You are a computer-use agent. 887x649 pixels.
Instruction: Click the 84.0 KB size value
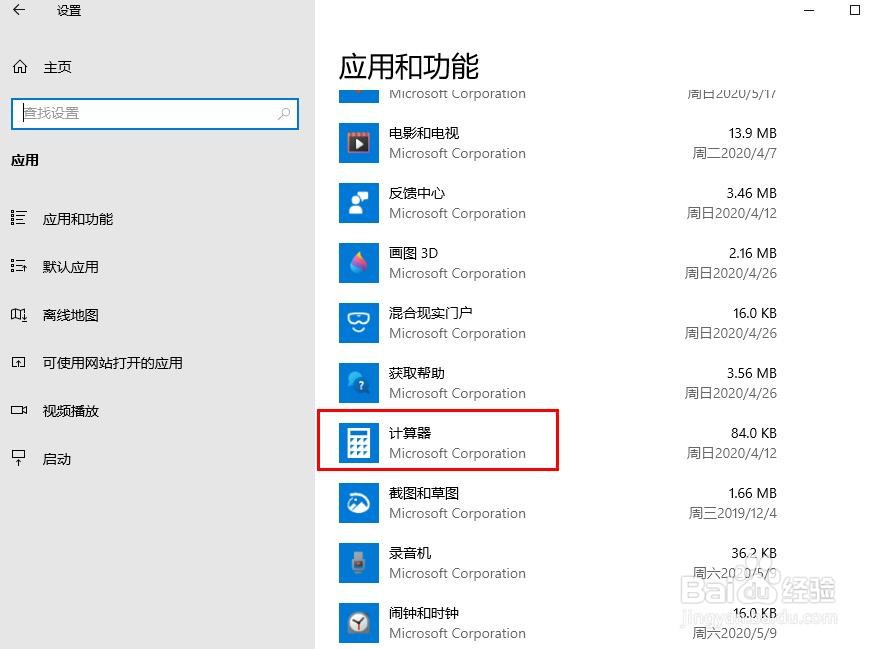753,433
